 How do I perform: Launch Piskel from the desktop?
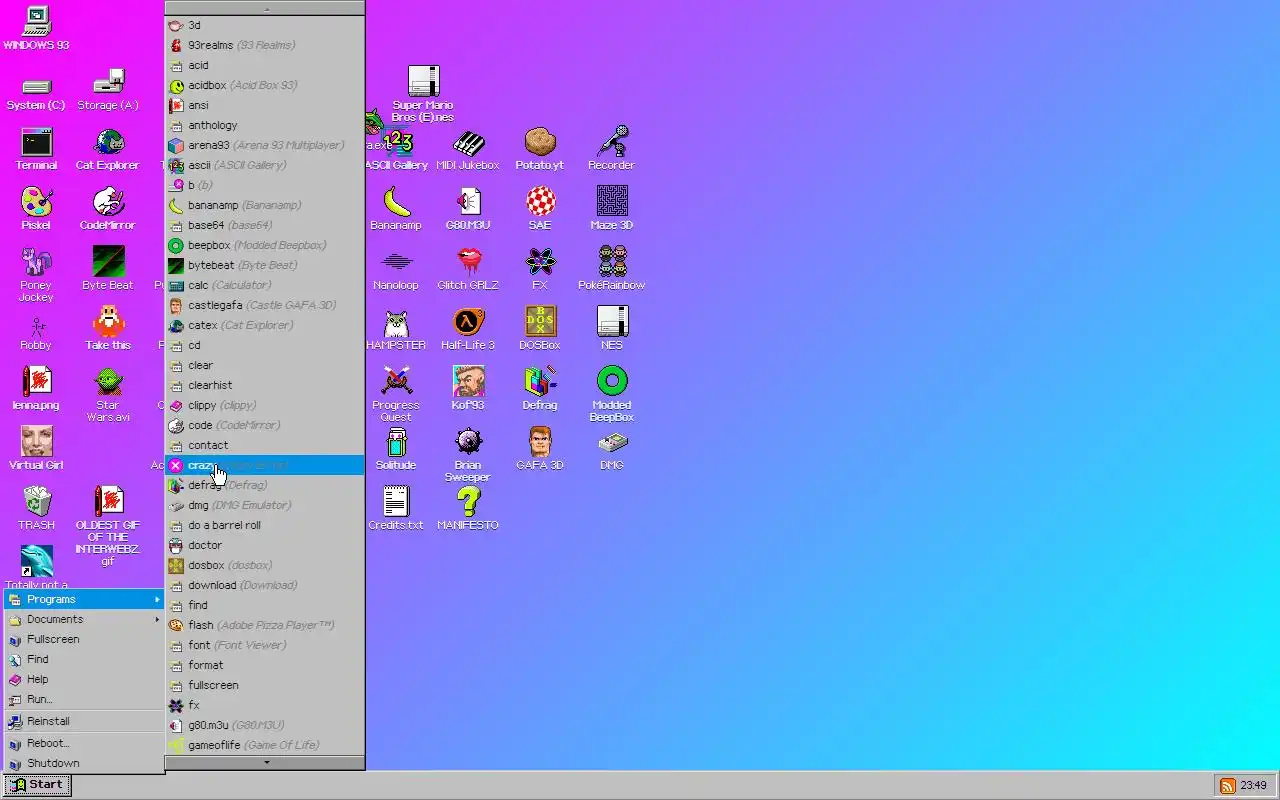pos(36,210)
